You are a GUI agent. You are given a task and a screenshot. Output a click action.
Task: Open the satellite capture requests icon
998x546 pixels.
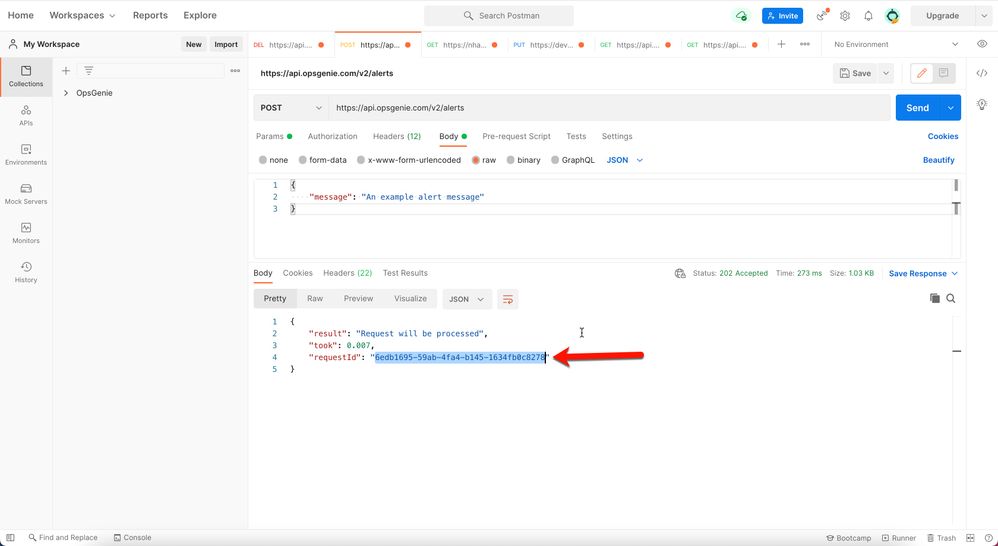click(x=822, y=15)
